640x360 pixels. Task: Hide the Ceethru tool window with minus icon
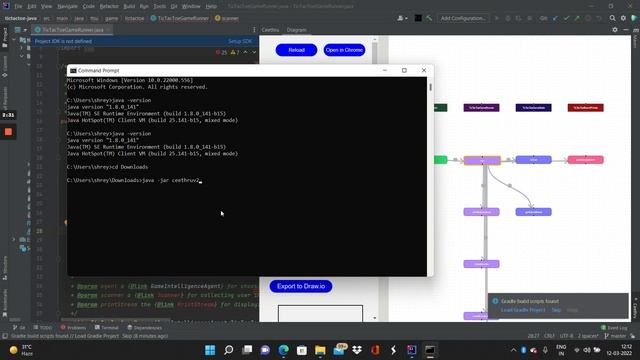click(626, 30)
